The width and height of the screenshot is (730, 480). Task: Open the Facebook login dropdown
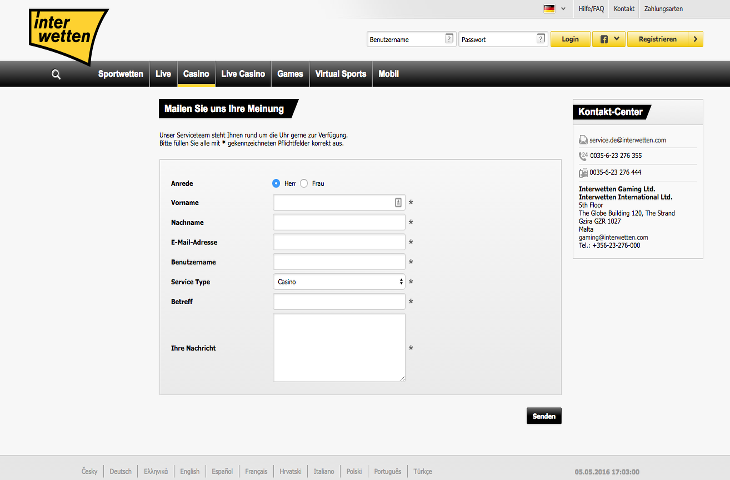[608, 39]
